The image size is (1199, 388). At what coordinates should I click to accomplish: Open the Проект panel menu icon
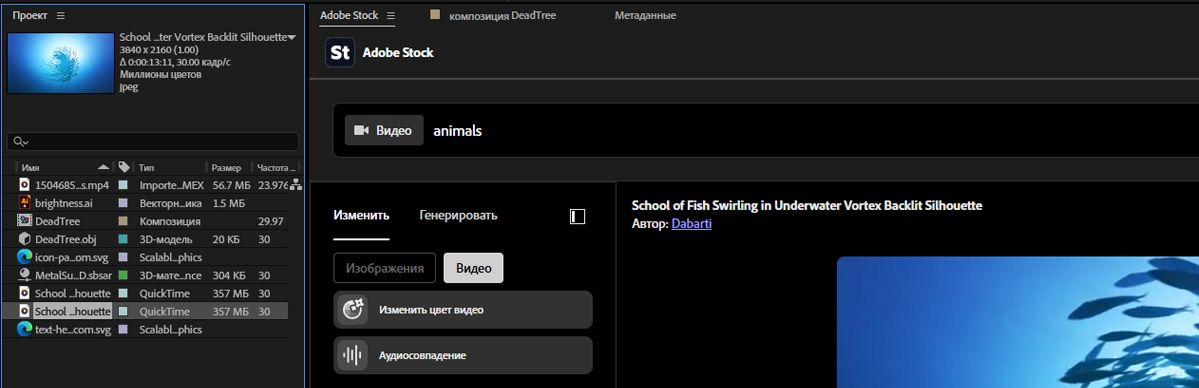coord(60,15)
